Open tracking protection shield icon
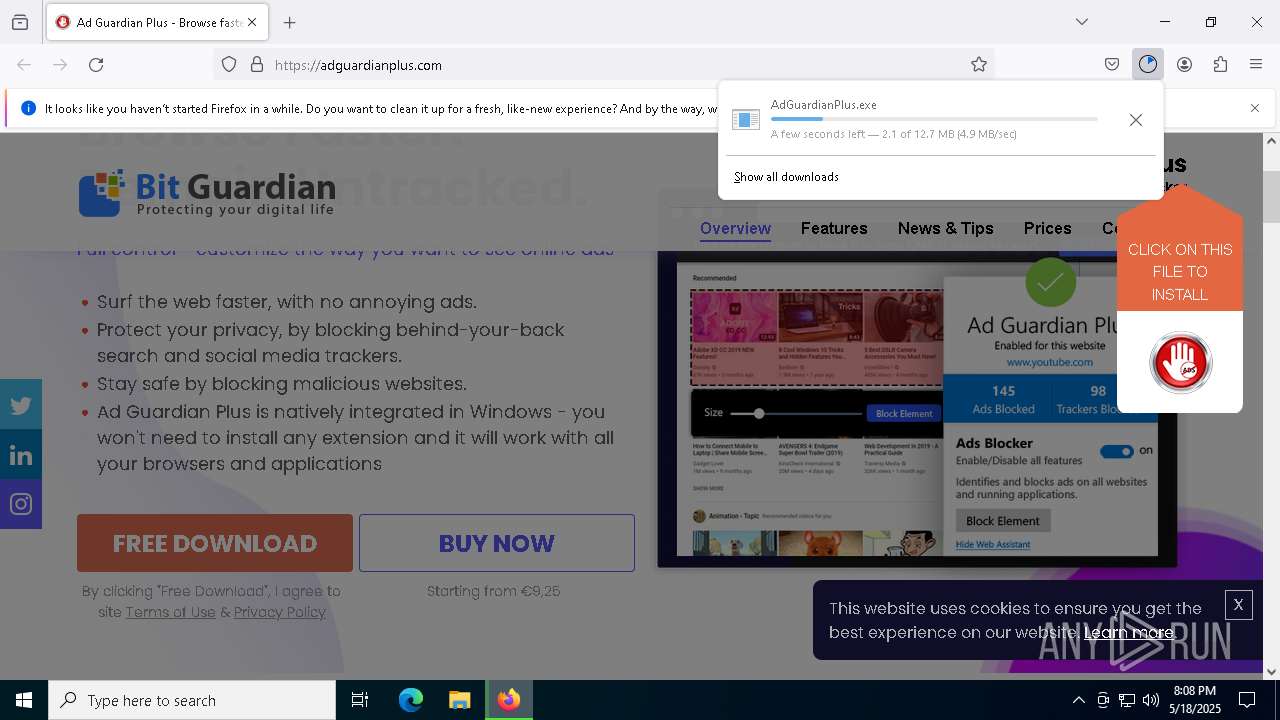Image resolution: width=1280 pixels, height=720 pixels. [x=229, y=65]
